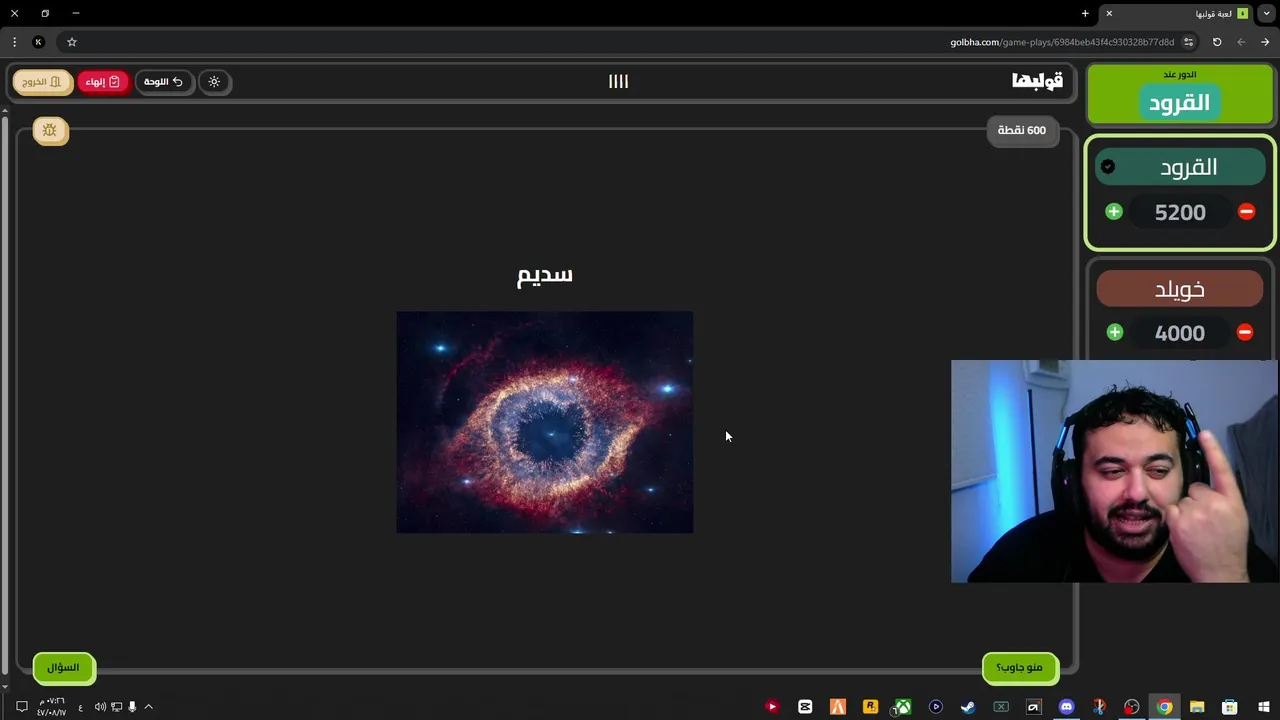Click the bug report icon button

(x=50, y=131)
